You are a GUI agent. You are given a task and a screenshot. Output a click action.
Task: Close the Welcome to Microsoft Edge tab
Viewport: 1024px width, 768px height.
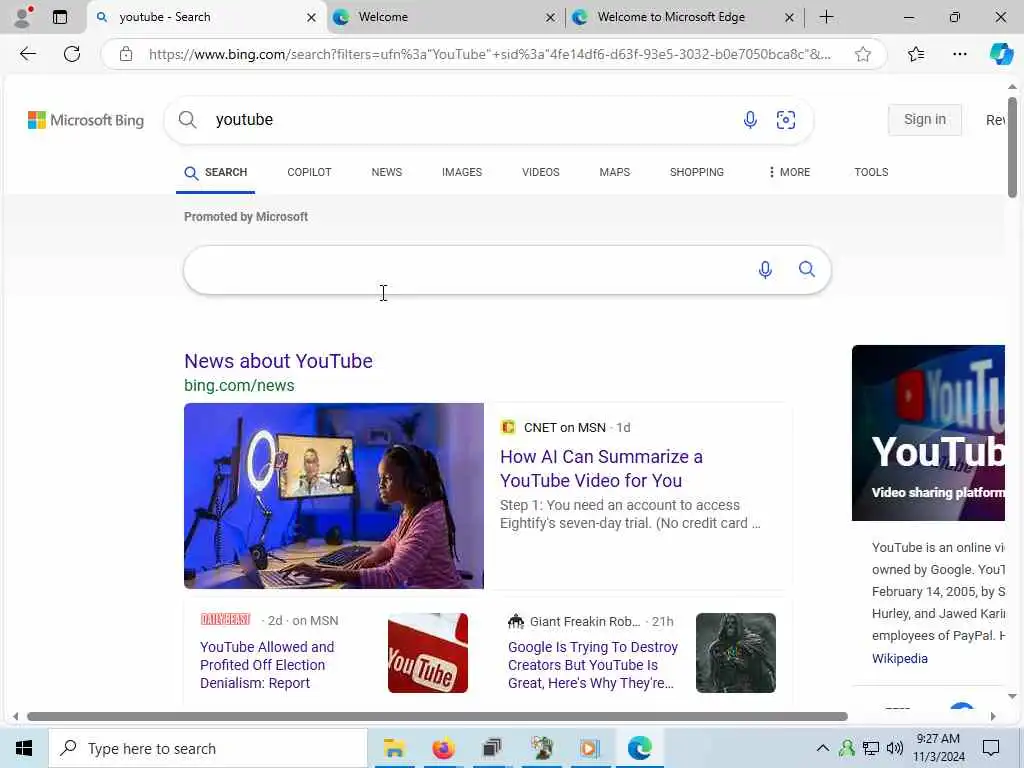789,18
